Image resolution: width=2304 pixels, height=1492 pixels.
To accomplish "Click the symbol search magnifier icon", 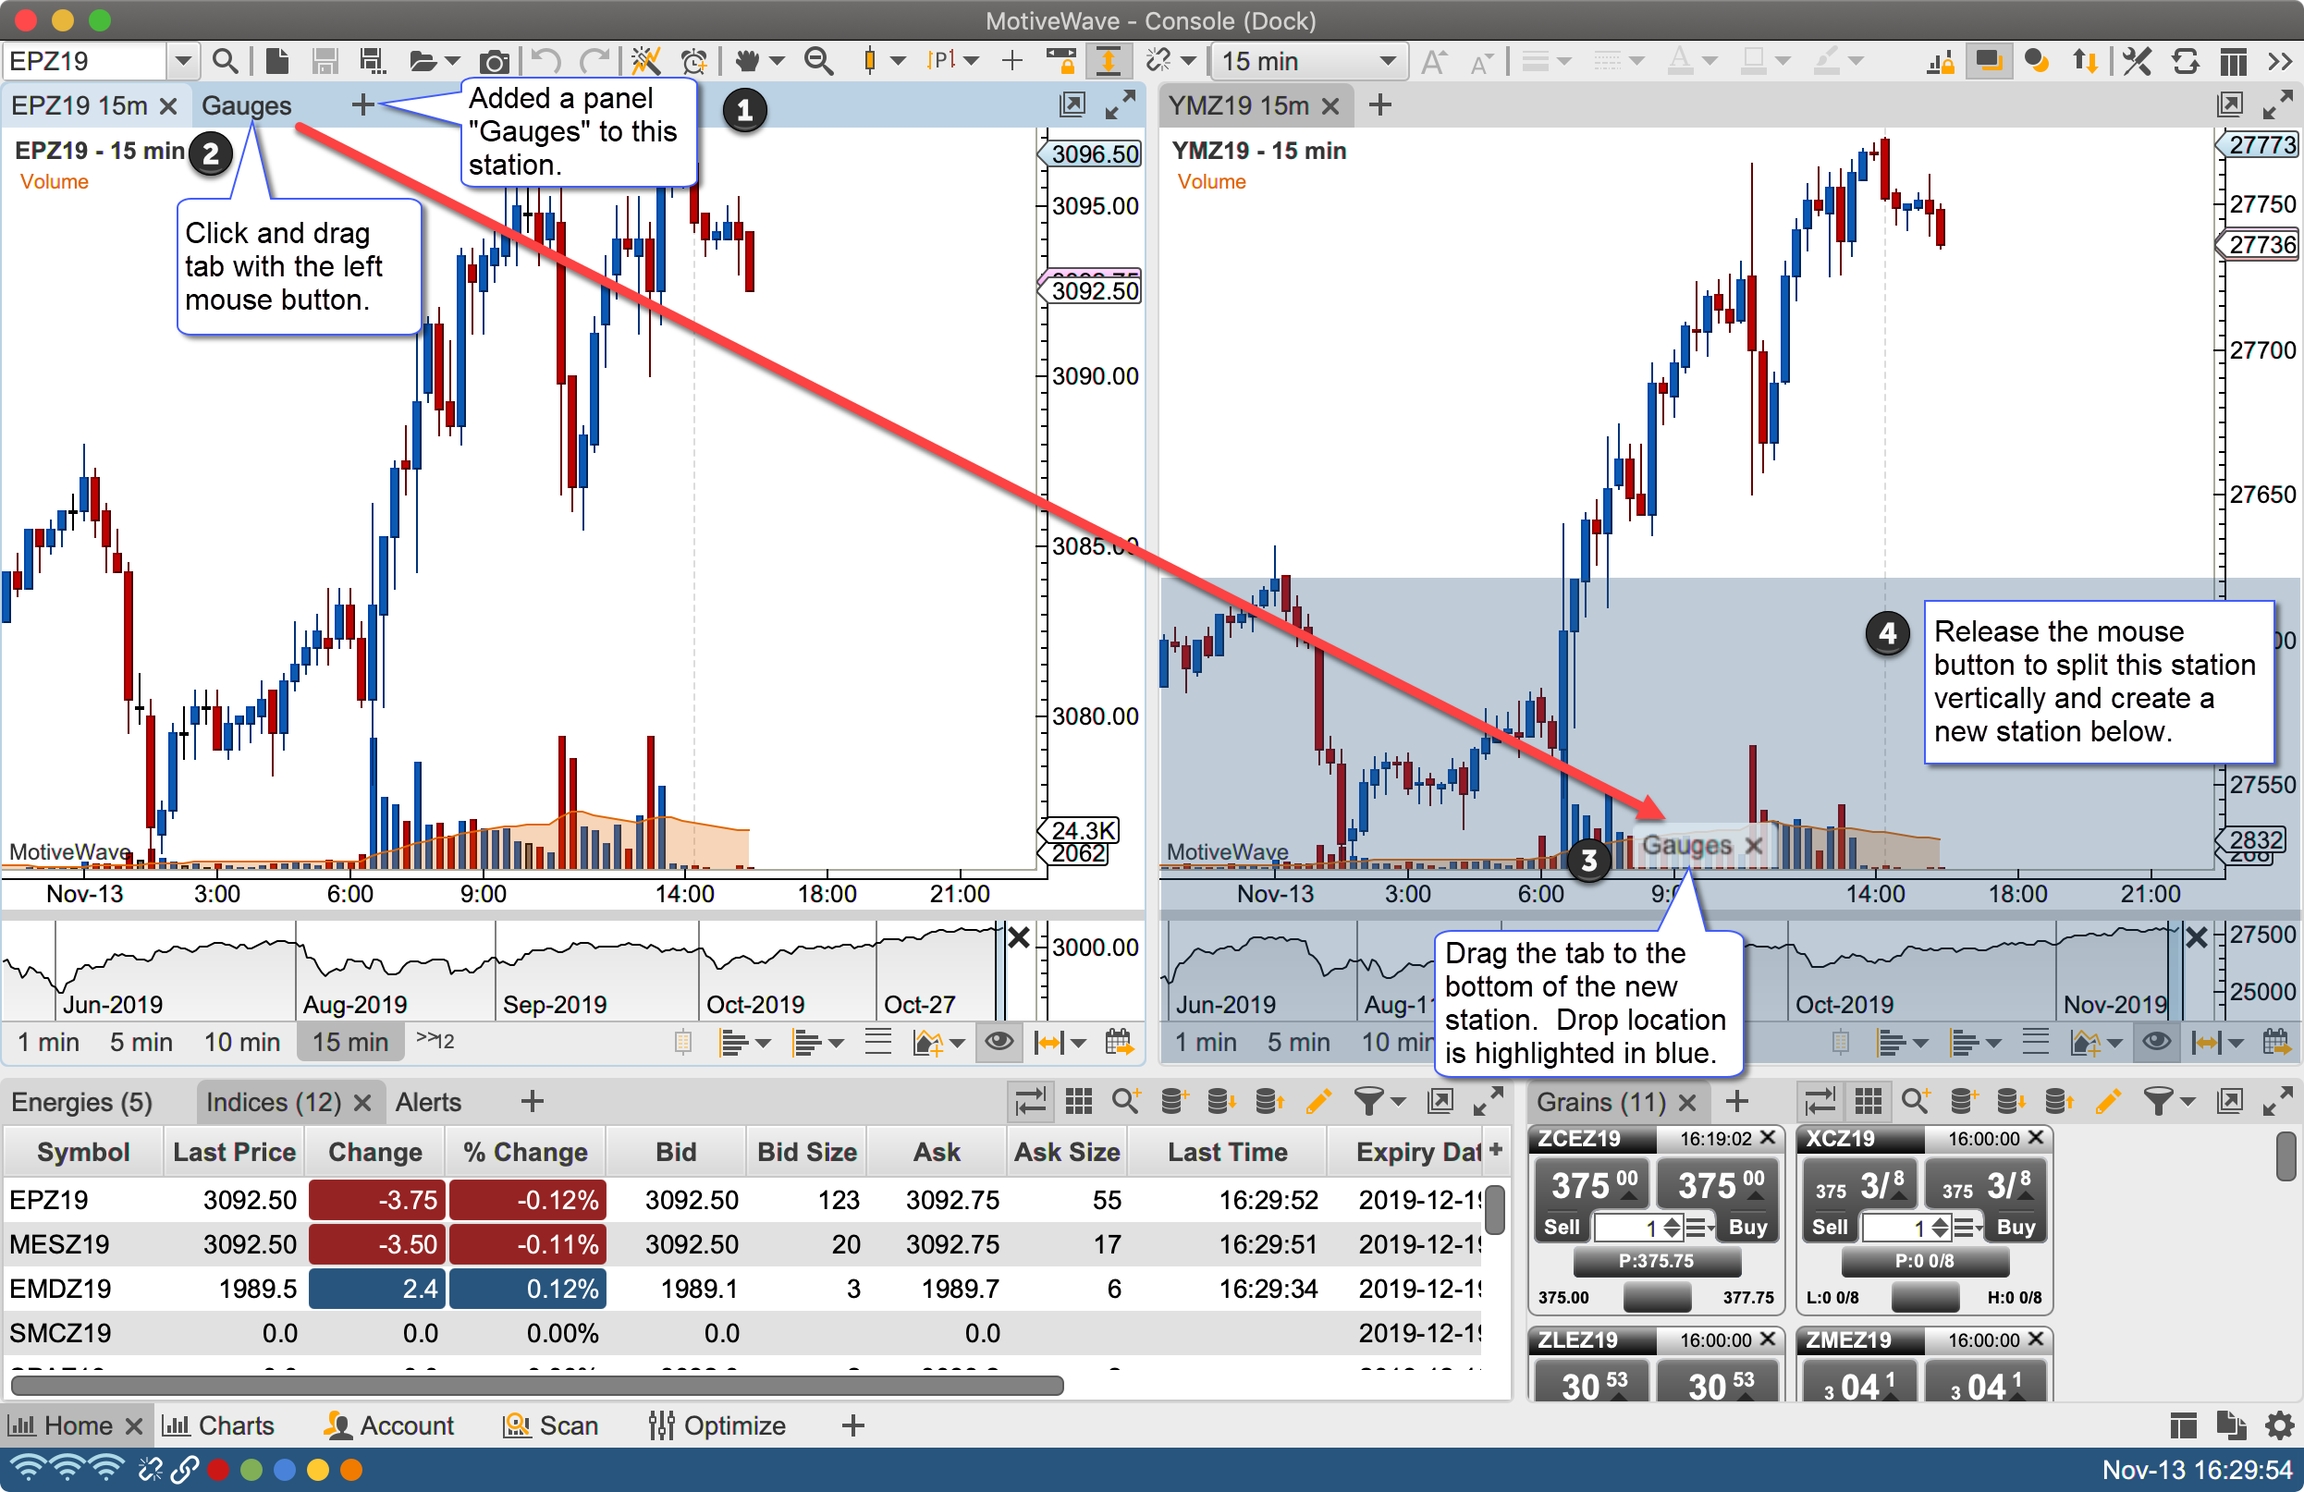I will pyautogui.click(x=225, y=61).
